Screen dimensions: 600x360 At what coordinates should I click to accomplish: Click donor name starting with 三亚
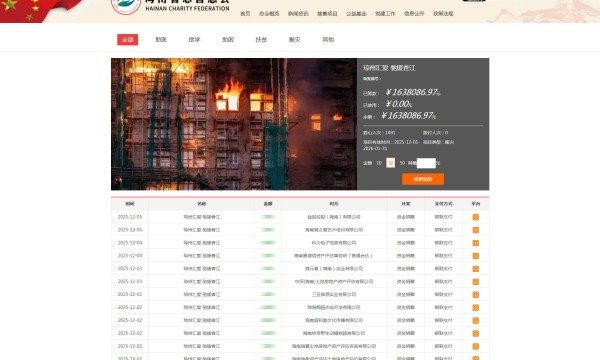(x=334, y=295)
